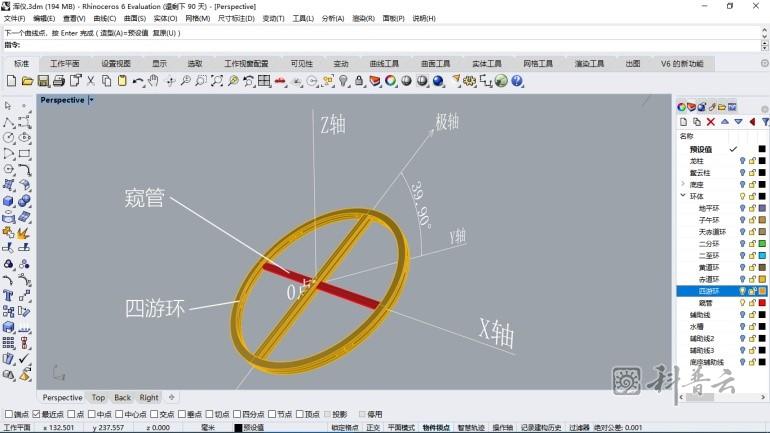Open the 编辑(E) menu

click(x=44, y=18)
